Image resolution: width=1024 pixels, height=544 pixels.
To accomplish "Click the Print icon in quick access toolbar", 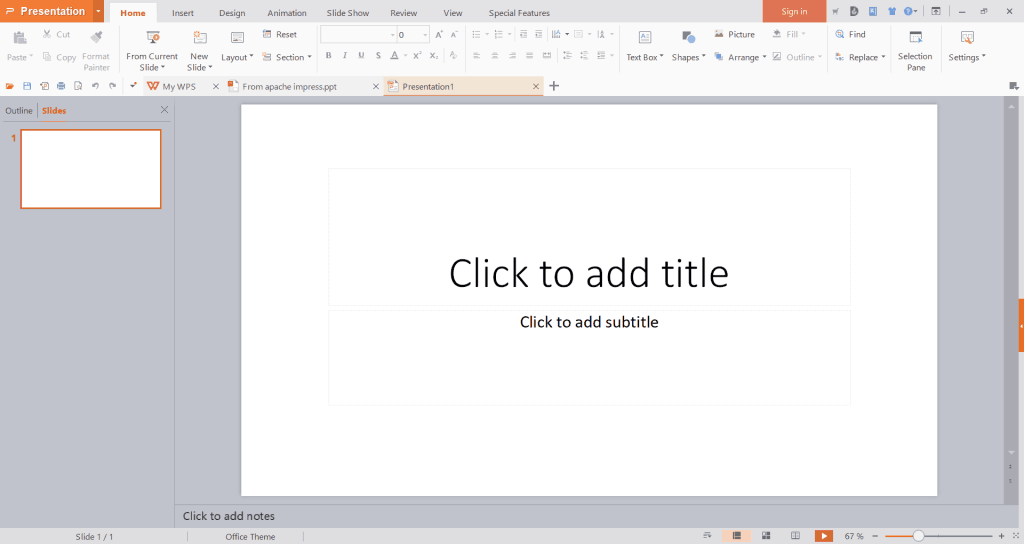I will point(61,86).
